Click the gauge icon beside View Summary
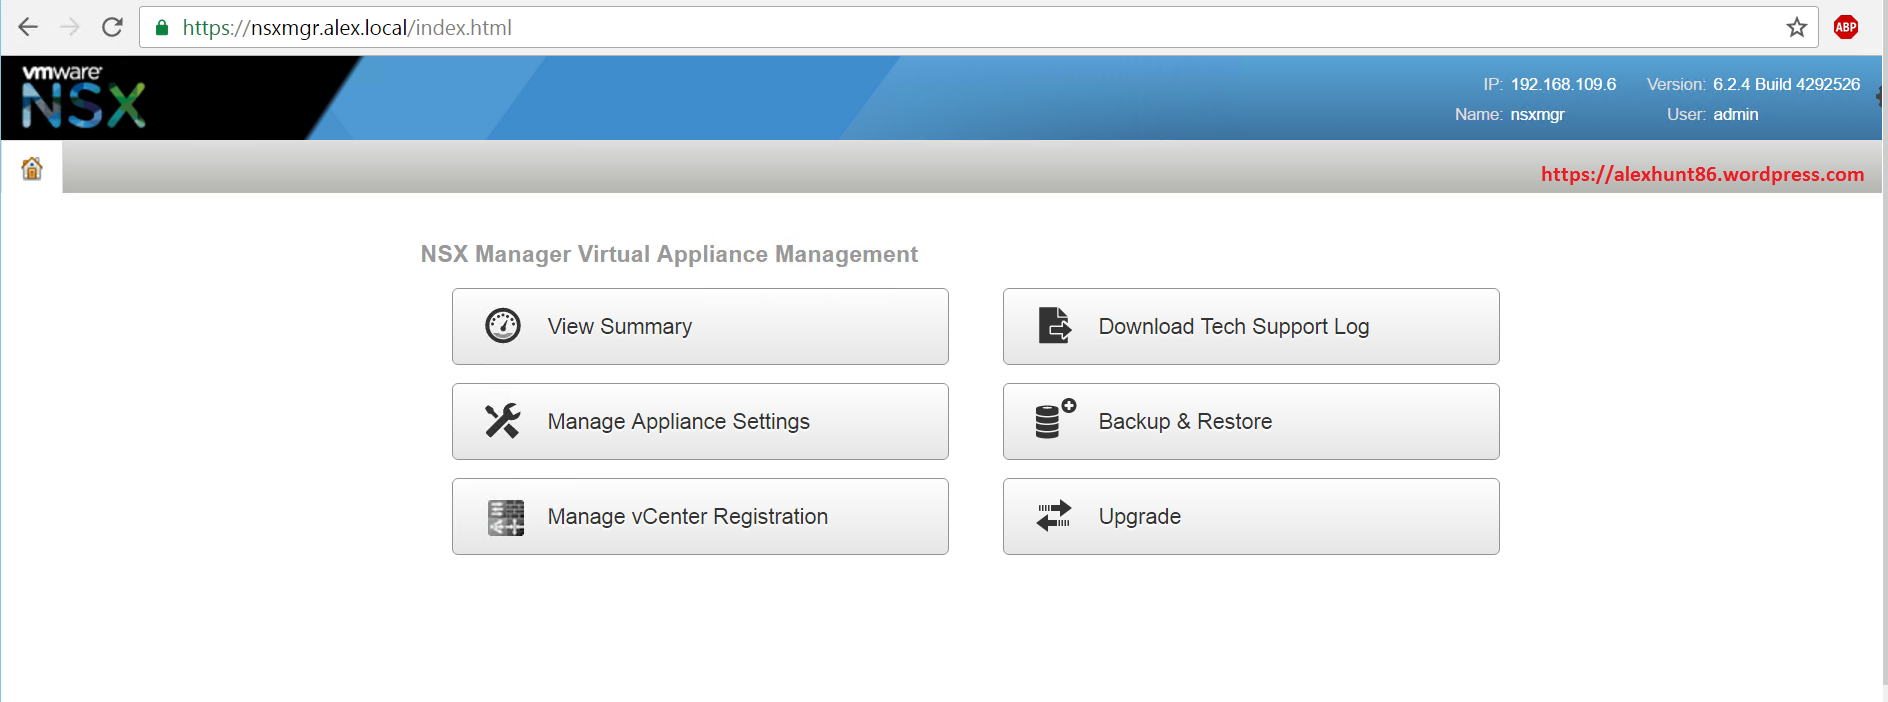1888x702 pixels. click(503, 326)
